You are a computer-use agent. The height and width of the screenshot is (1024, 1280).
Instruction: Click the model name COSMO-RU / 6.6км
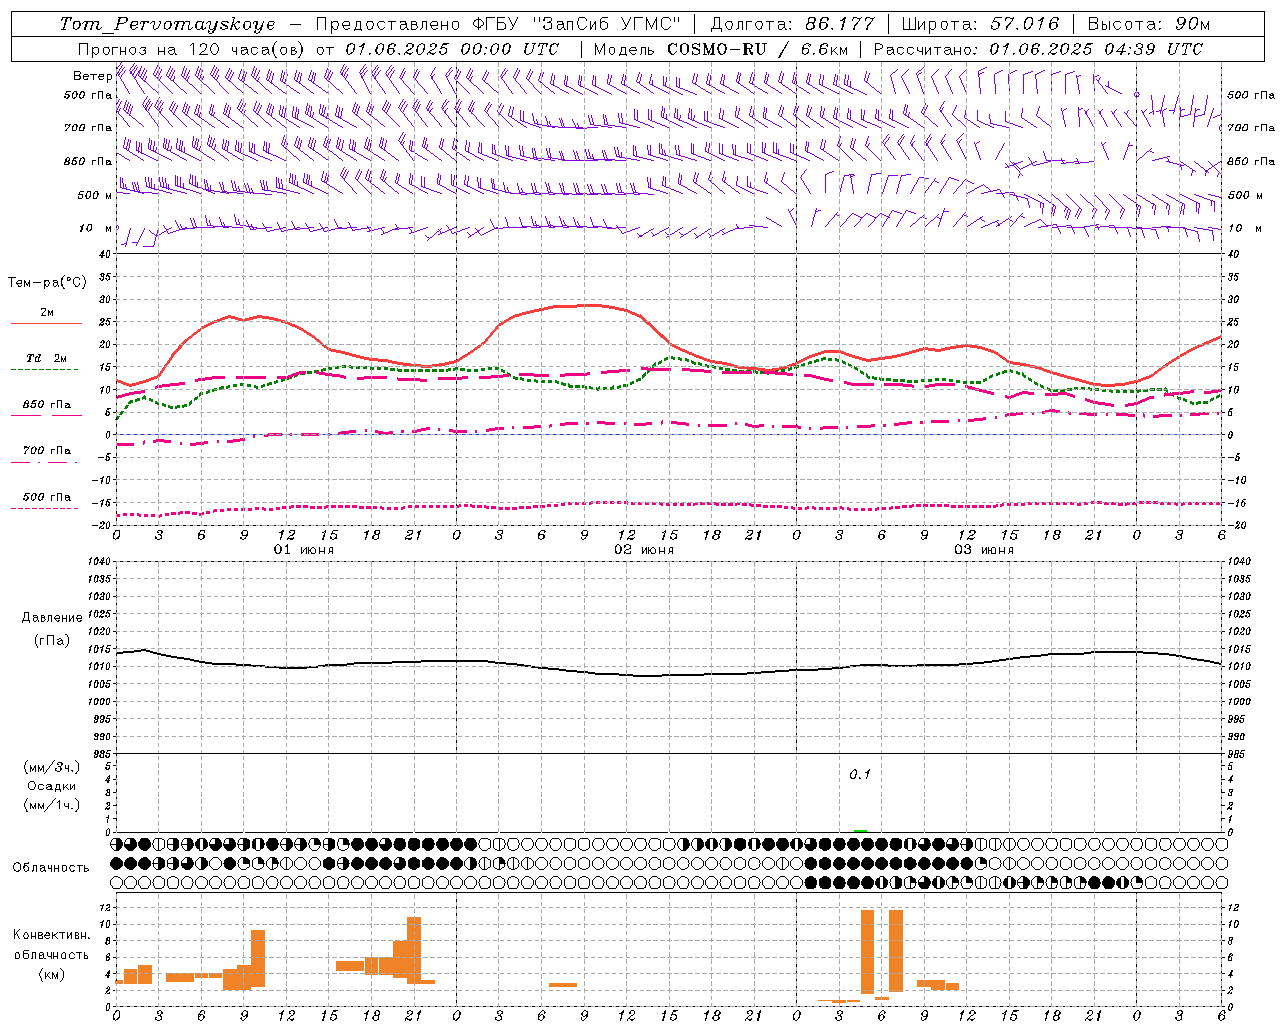click(757, 48)
